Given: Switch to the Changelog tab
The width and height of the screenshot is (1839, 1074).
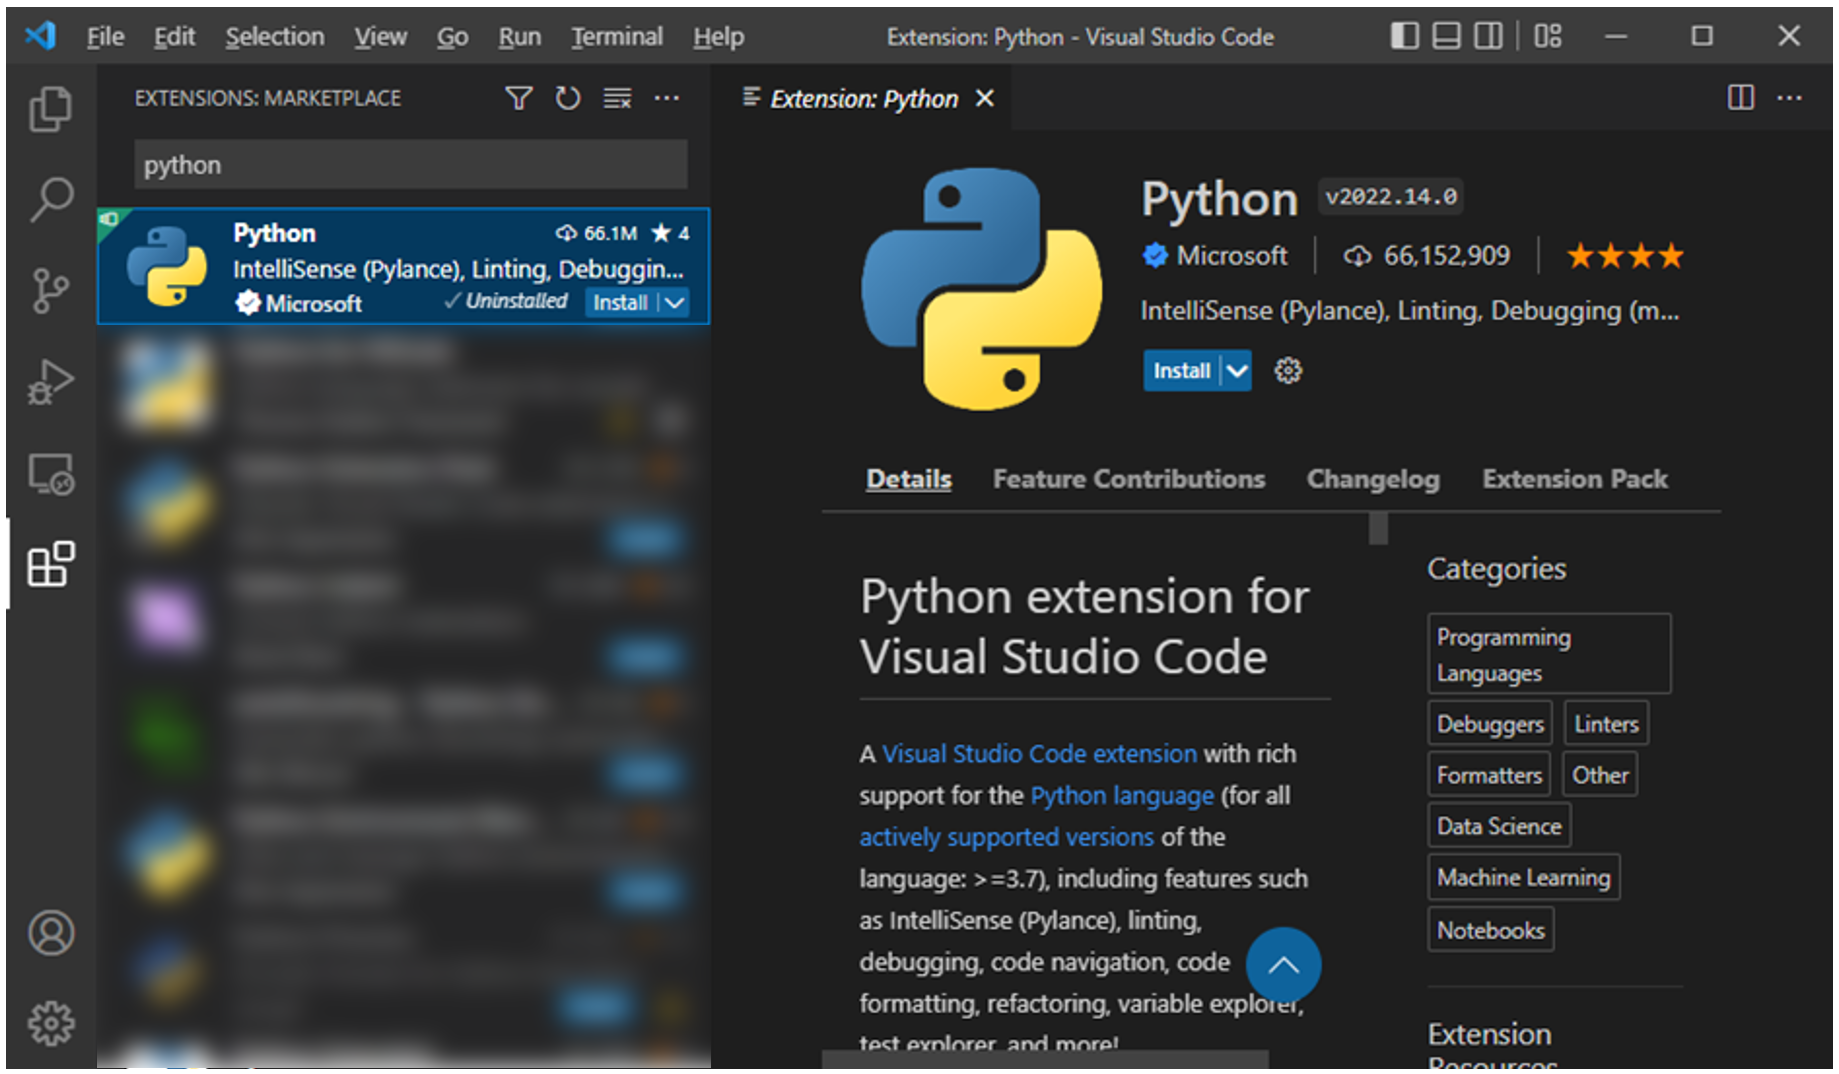Looking at the screenshot, I should pyautogui.click(x=1372, y=479).
